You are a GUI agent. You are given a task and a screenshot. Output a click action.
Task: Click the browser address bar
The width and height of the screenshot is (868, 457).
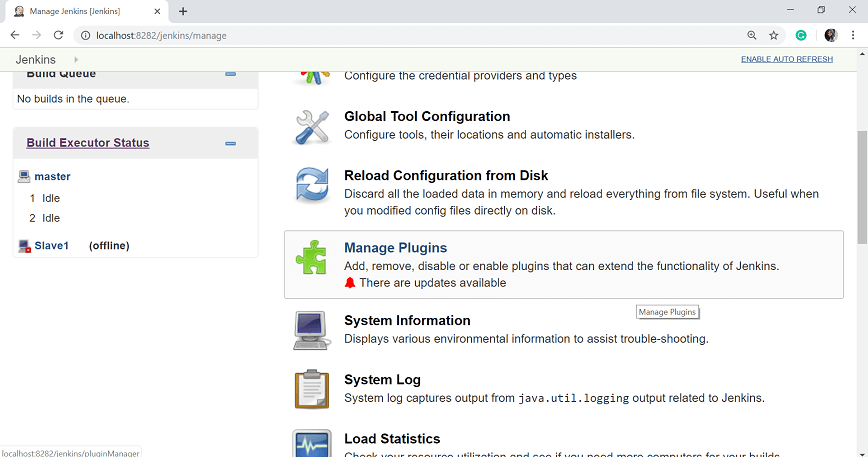[400, 35]
